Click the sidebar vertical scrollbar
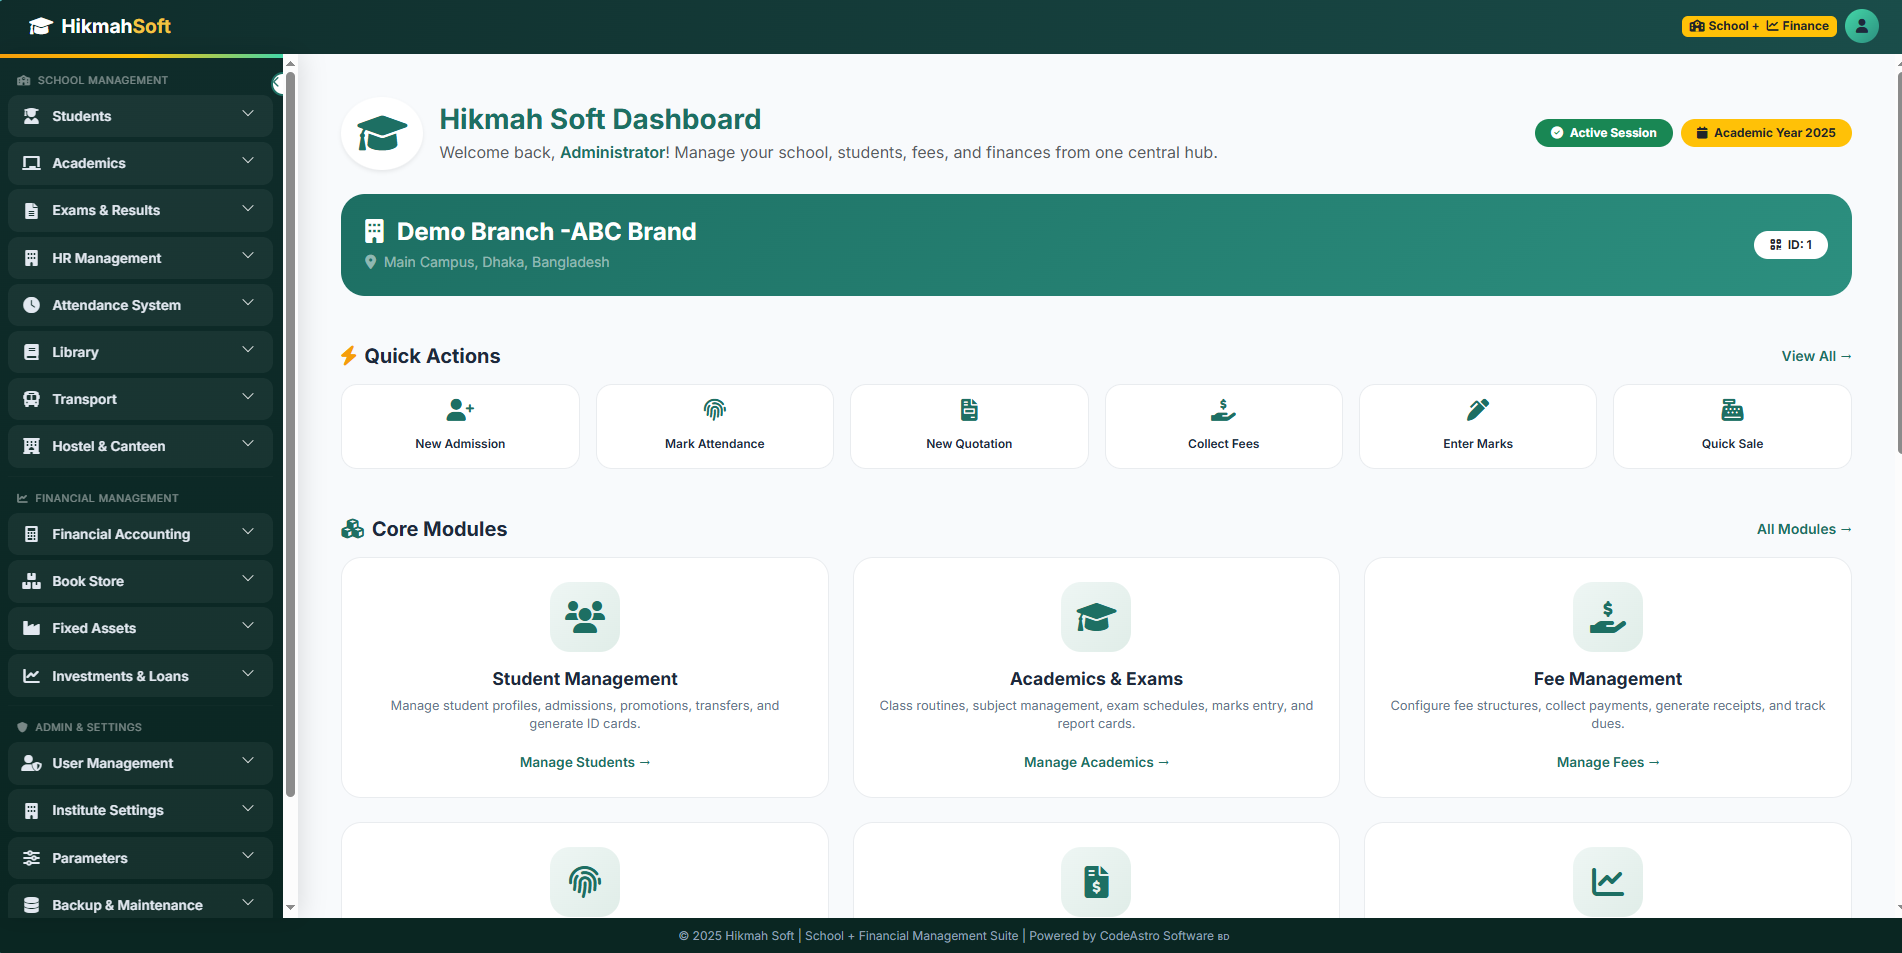 point(290,434)
